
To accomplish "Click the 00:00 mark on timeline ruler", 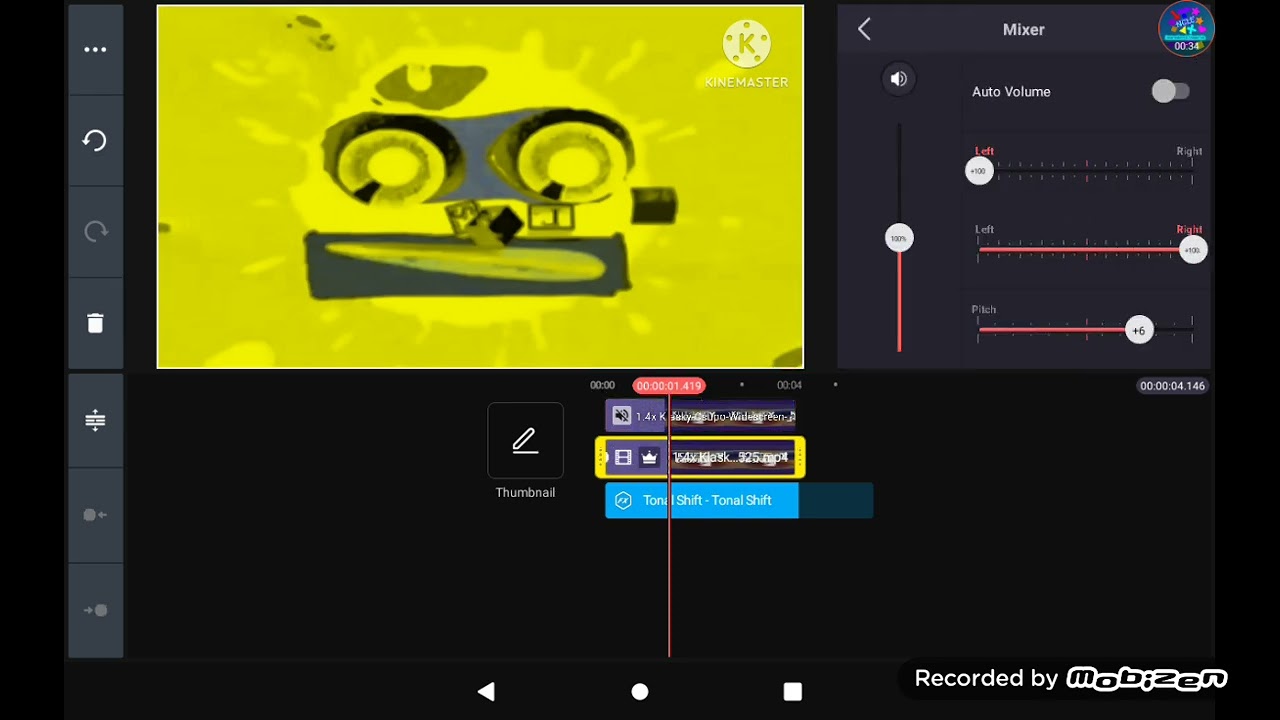I will pyautogui.click(x=602, y=385).
